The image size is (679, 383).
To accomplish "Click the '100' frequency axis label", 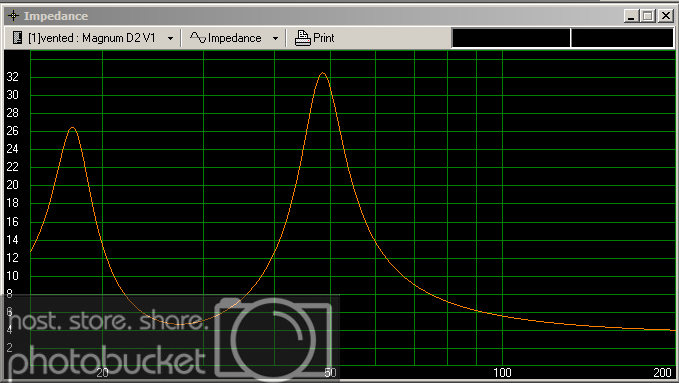I will [502, 373].
